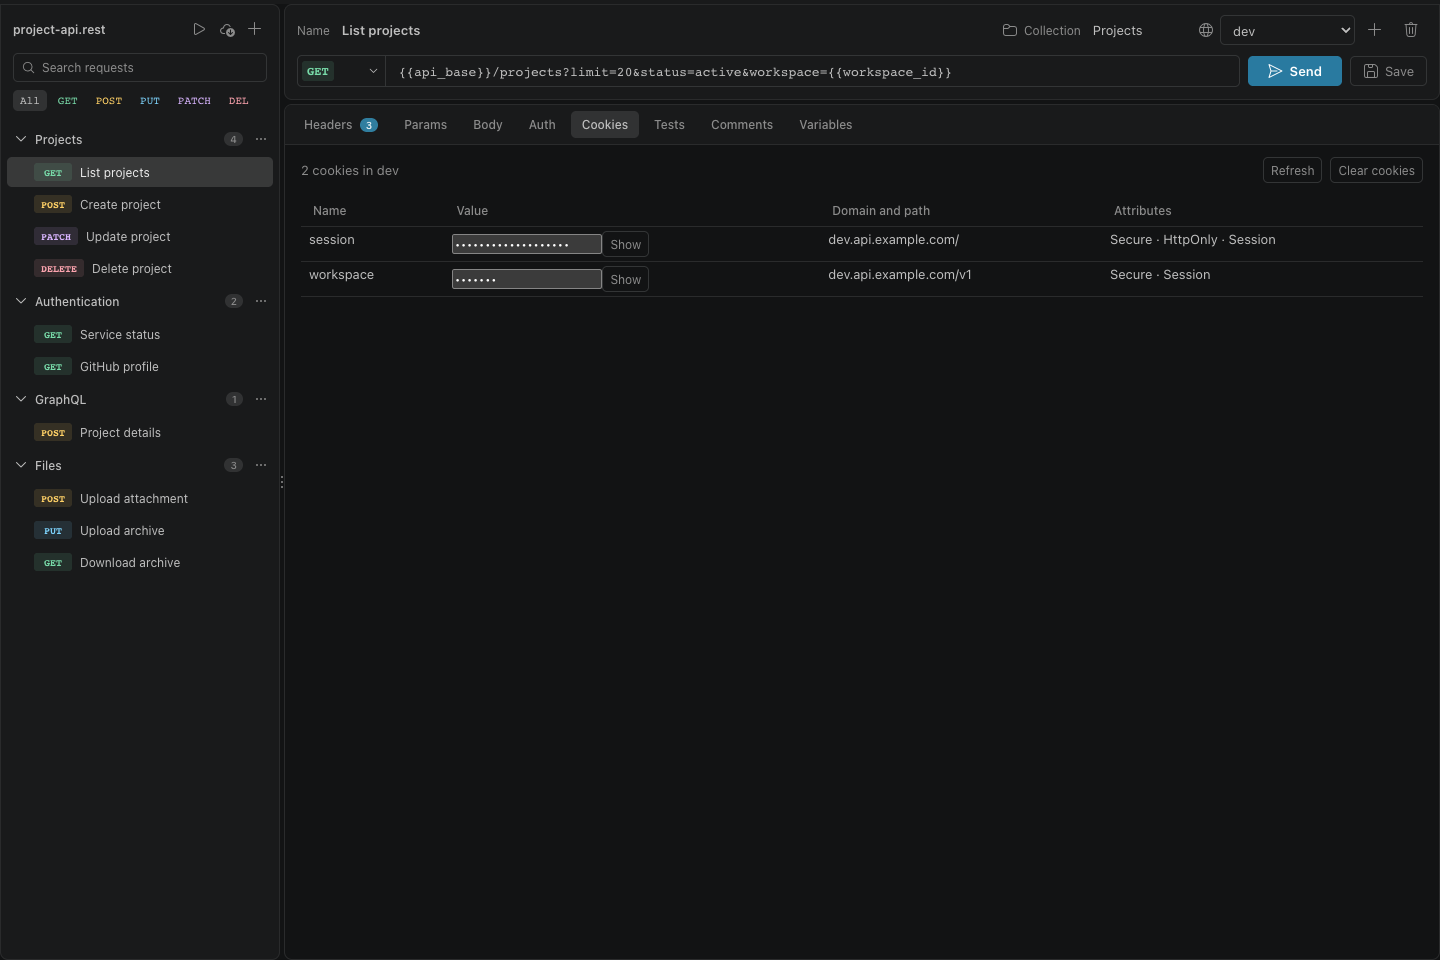The width and height of the screenshot is (1440, 960).
Task: Open the more-options menu for the Authentication collection
Action: [261, 301]
